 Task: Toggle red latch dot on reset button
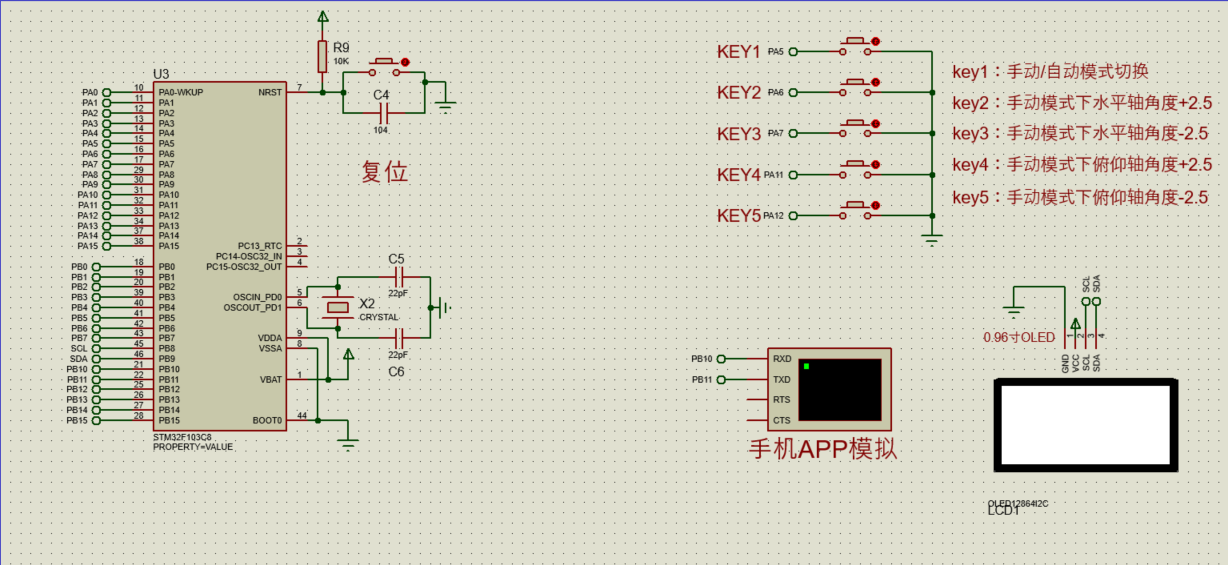point(405,62)
